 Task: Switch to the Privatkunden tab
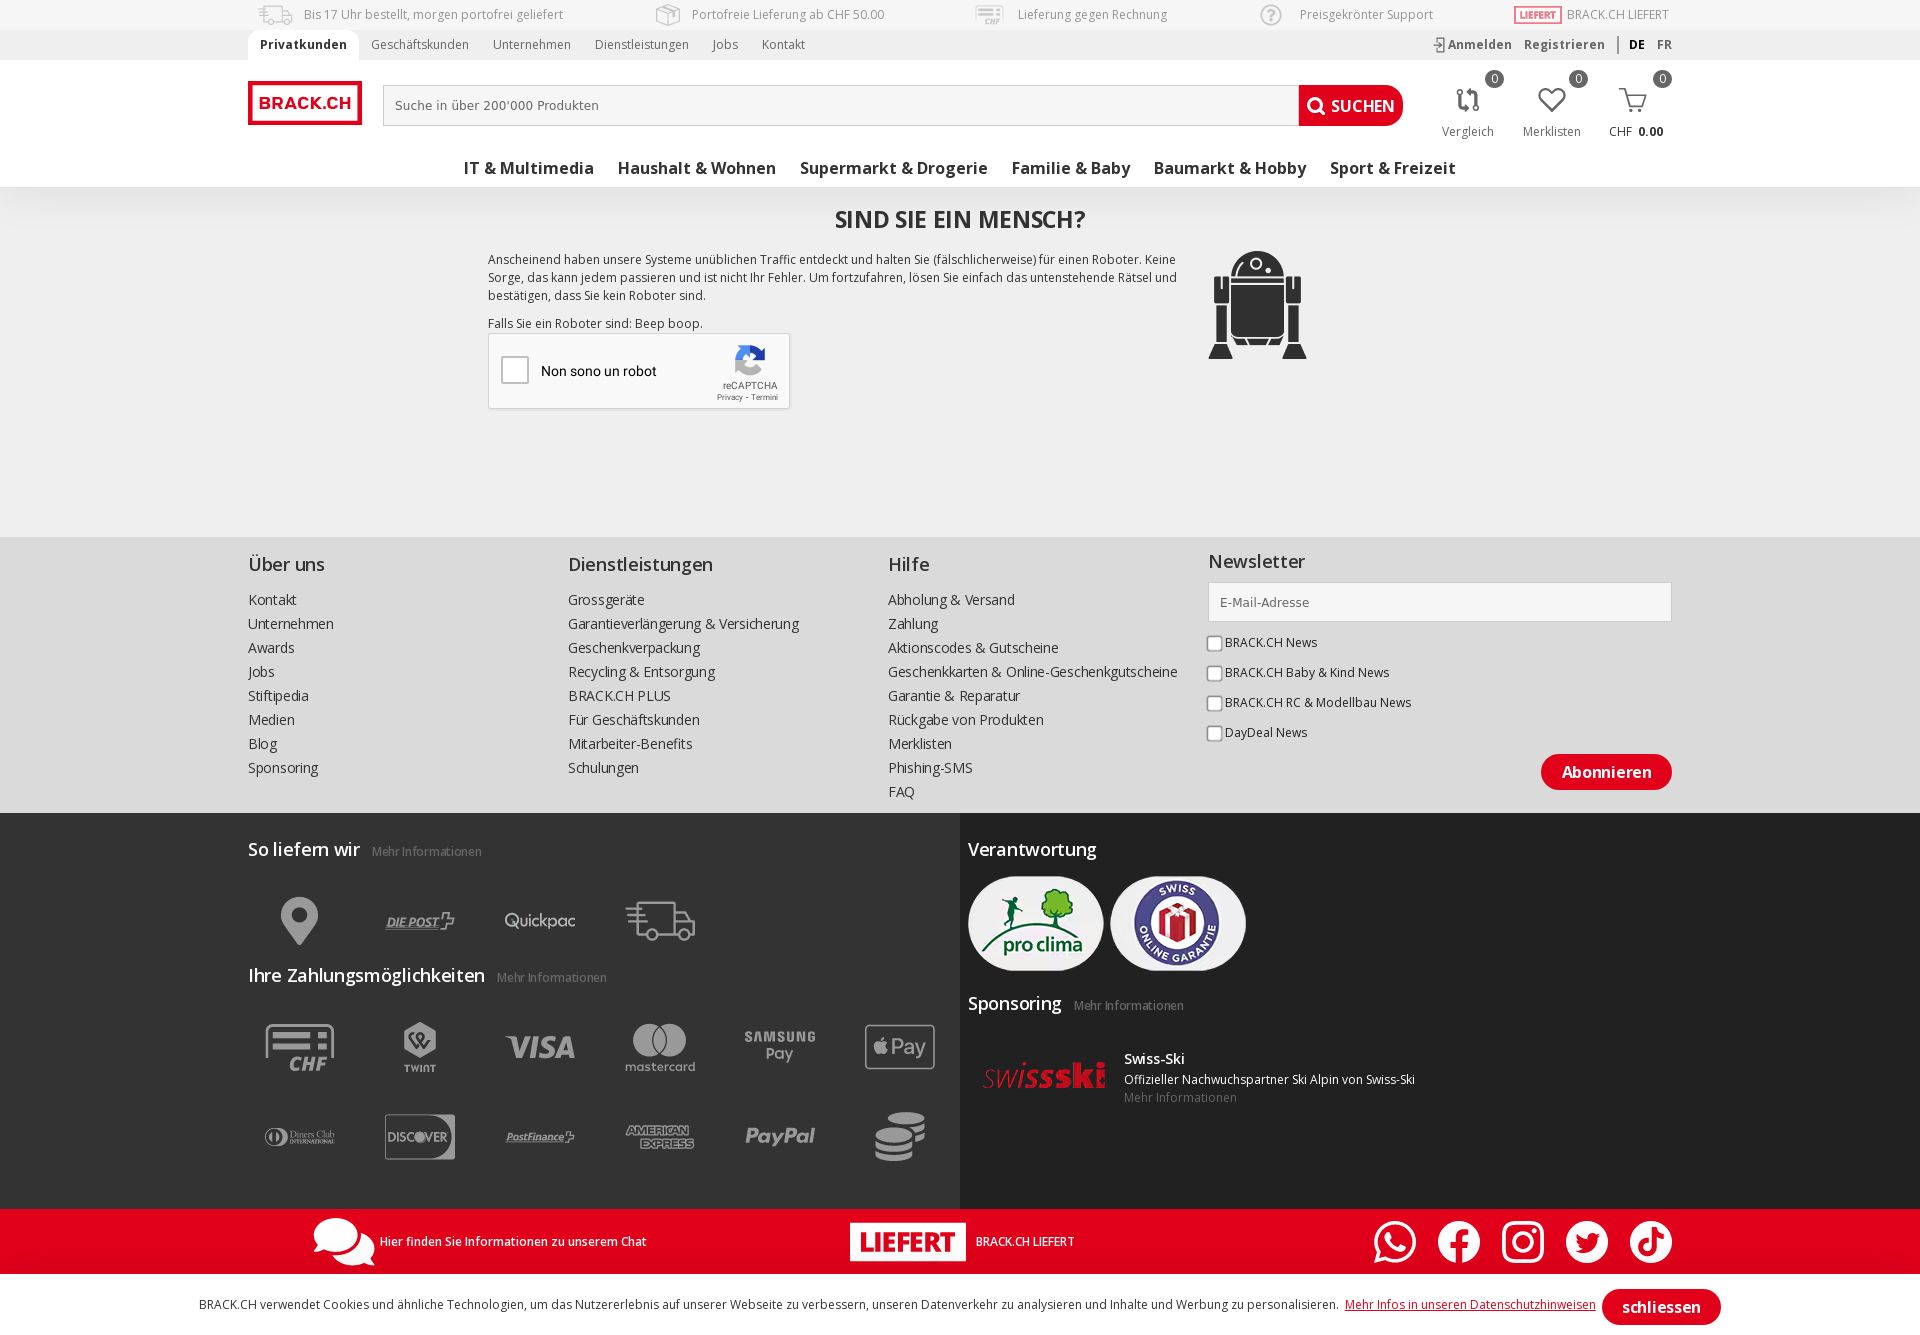(303, 45)
